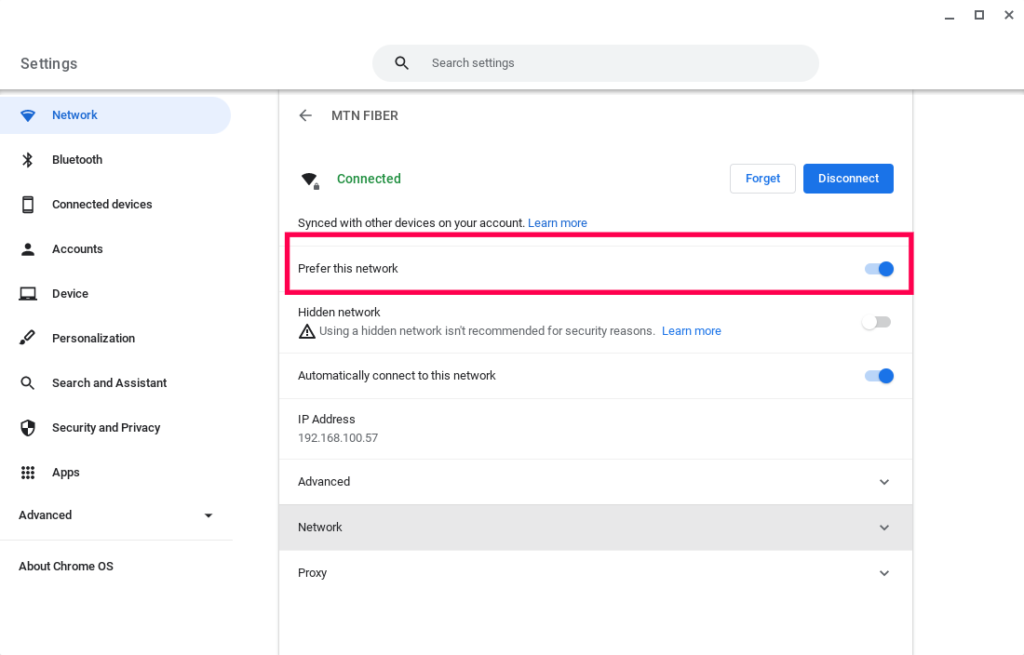Screen dimensions: 1024x655
Task: Click the IP Address label
Action: 327,419
